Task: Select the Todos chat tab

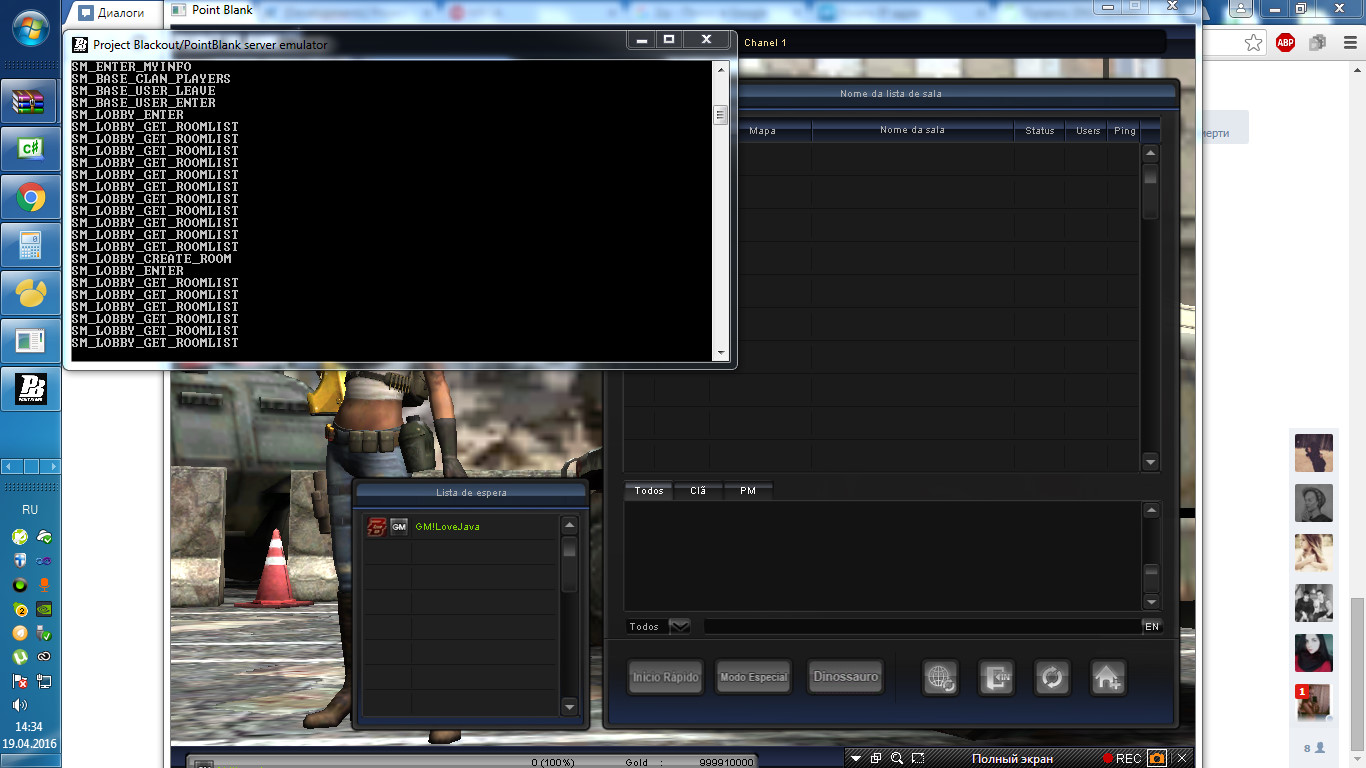Action: [x=649, y=491]
